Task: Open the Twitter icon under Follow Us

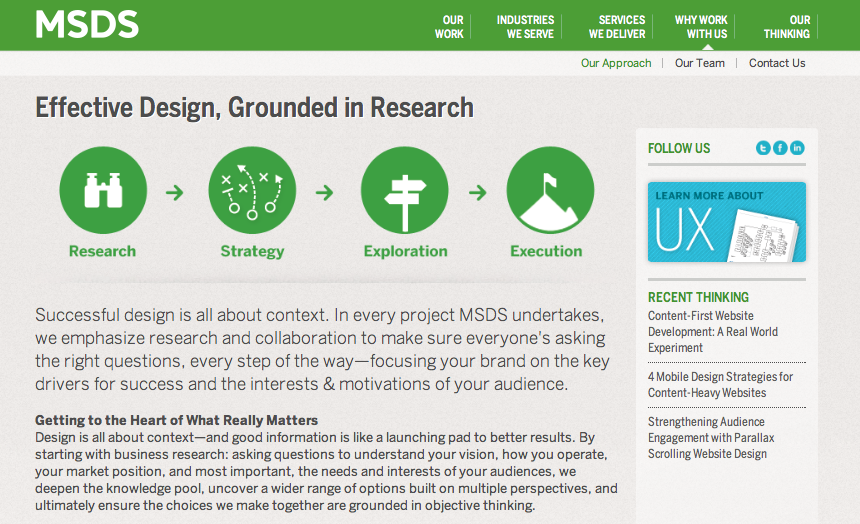Action: [x=763, y=148]
